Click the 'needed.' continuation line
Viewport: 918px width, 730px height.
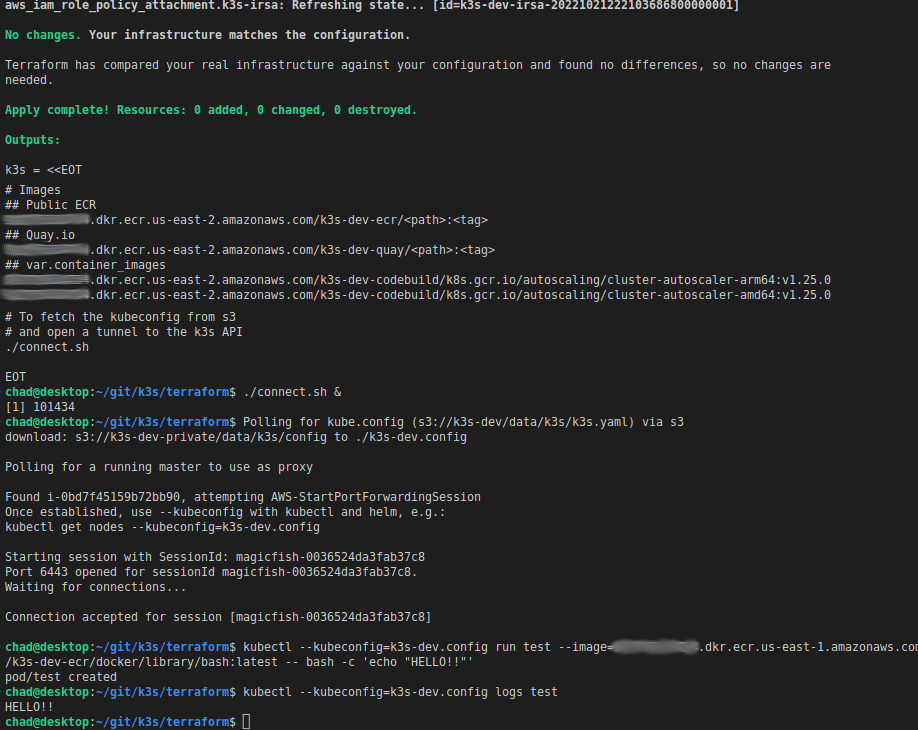coord(29,80)
